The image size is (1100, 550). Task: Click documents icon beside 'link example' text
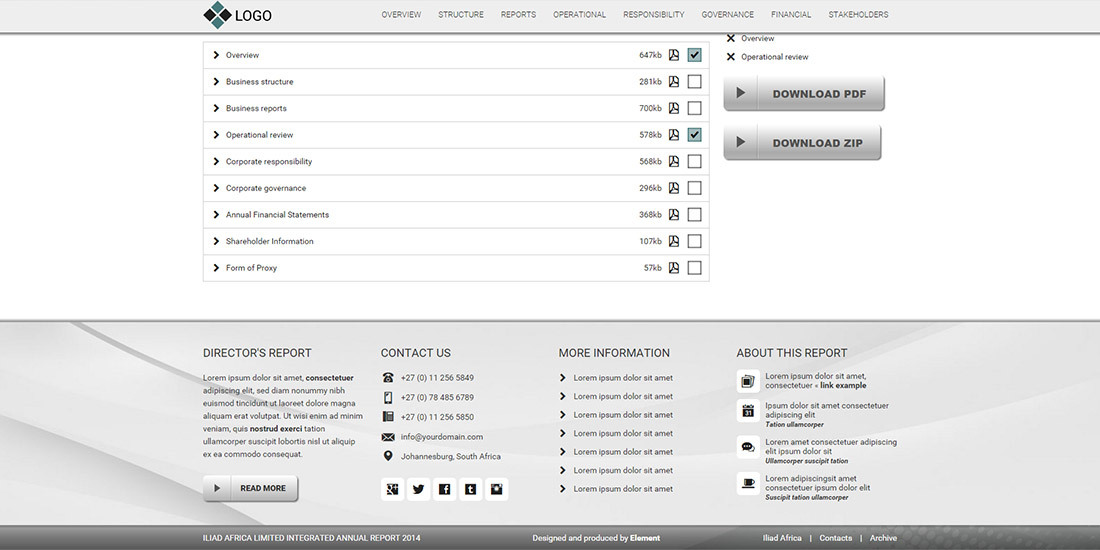(748, 381)
